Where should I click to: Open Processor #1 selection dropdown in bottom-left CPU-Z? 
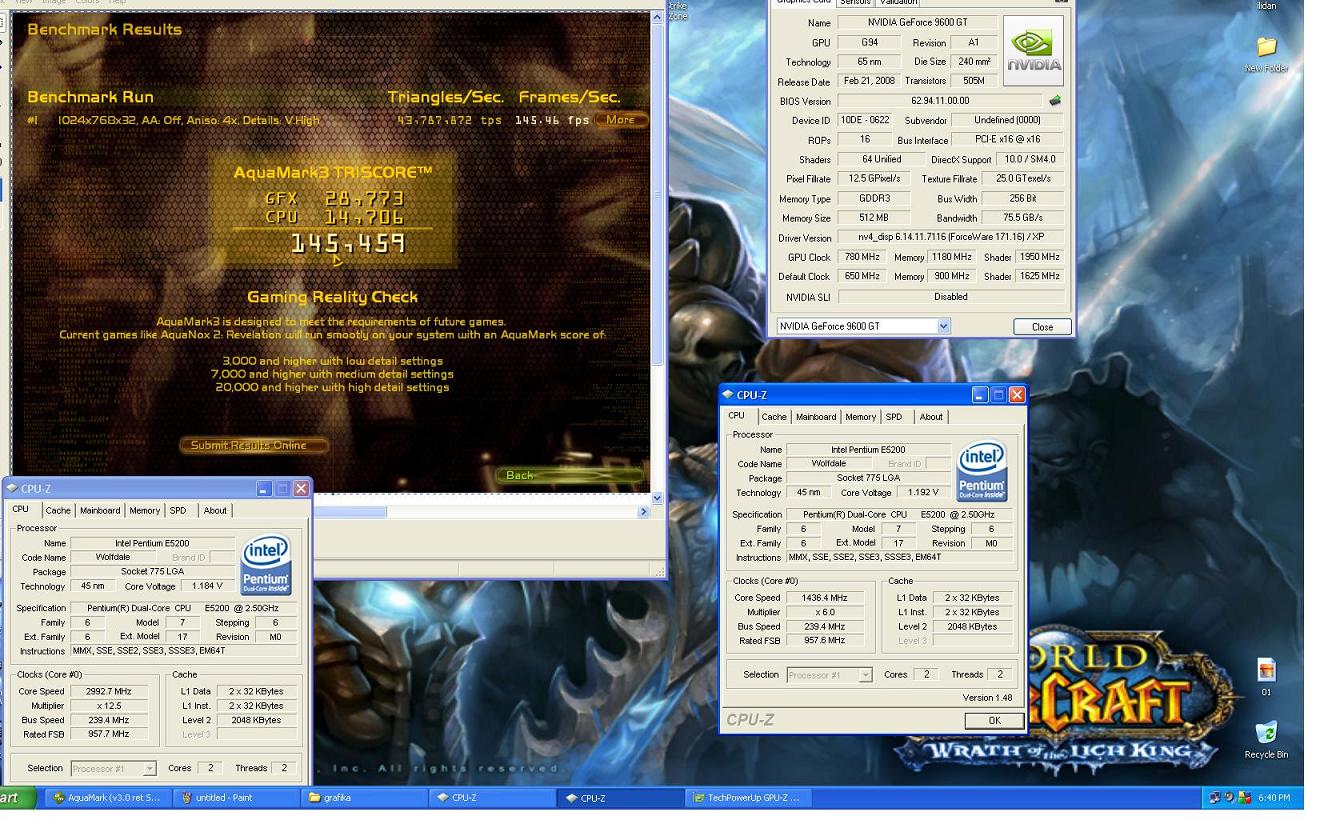113,768
